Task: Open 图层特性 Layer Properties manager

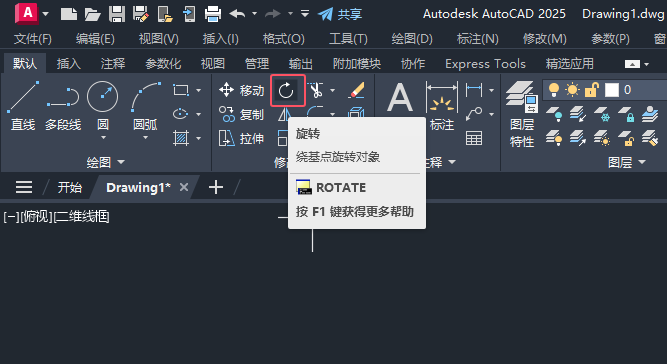Action: coord(522,114)
